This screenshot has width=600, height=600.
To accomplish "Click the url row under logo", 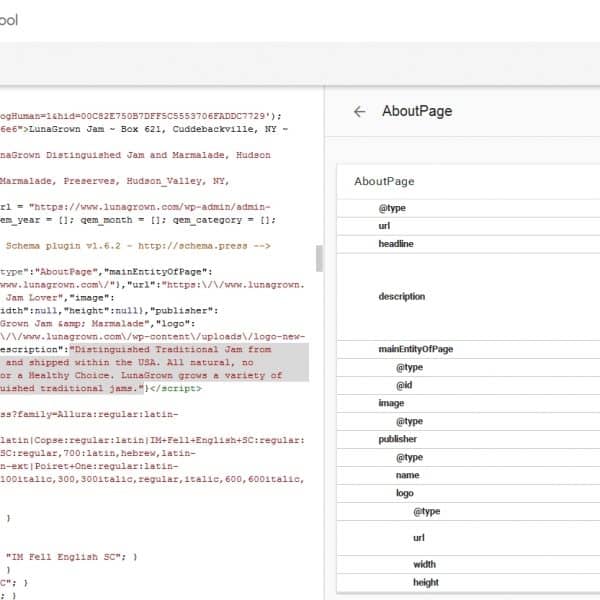I will 468,538.
